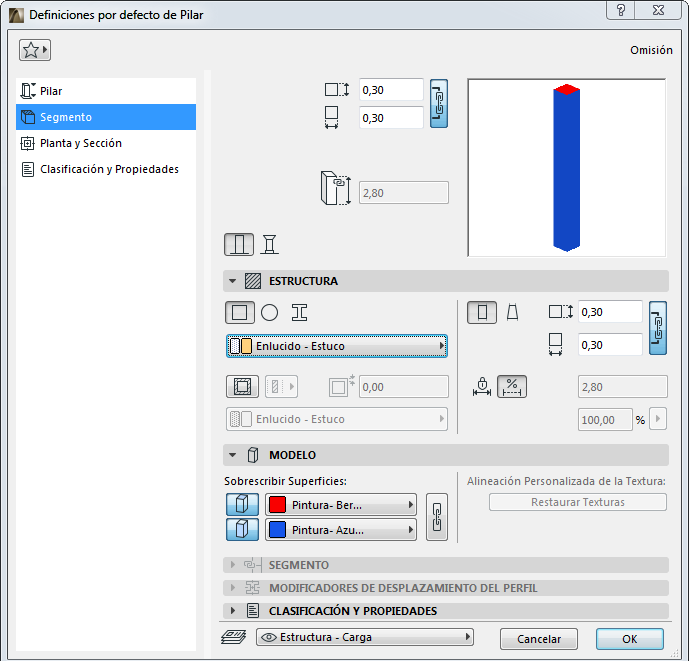Toggle the surfaces chain link button
Screen dimensions: 689x661
click(437, 517)
